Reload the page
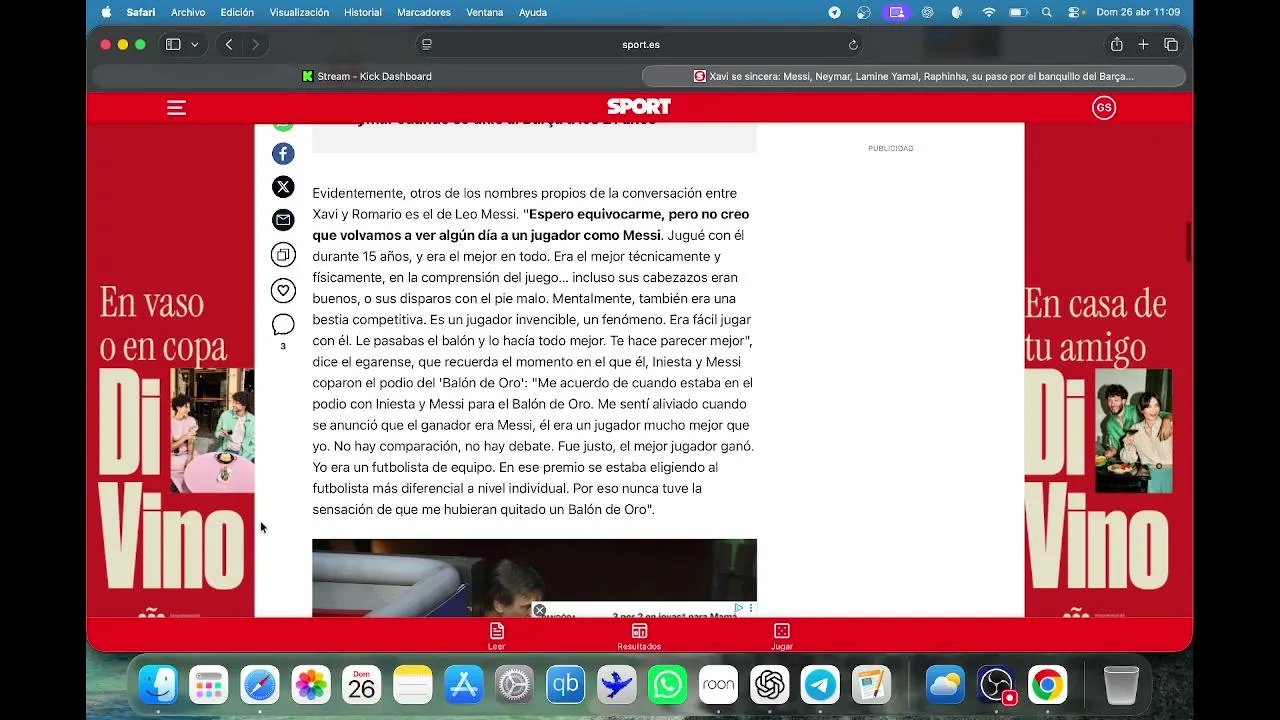This screenshot has height=720, width=1280. tap(853, 44)
